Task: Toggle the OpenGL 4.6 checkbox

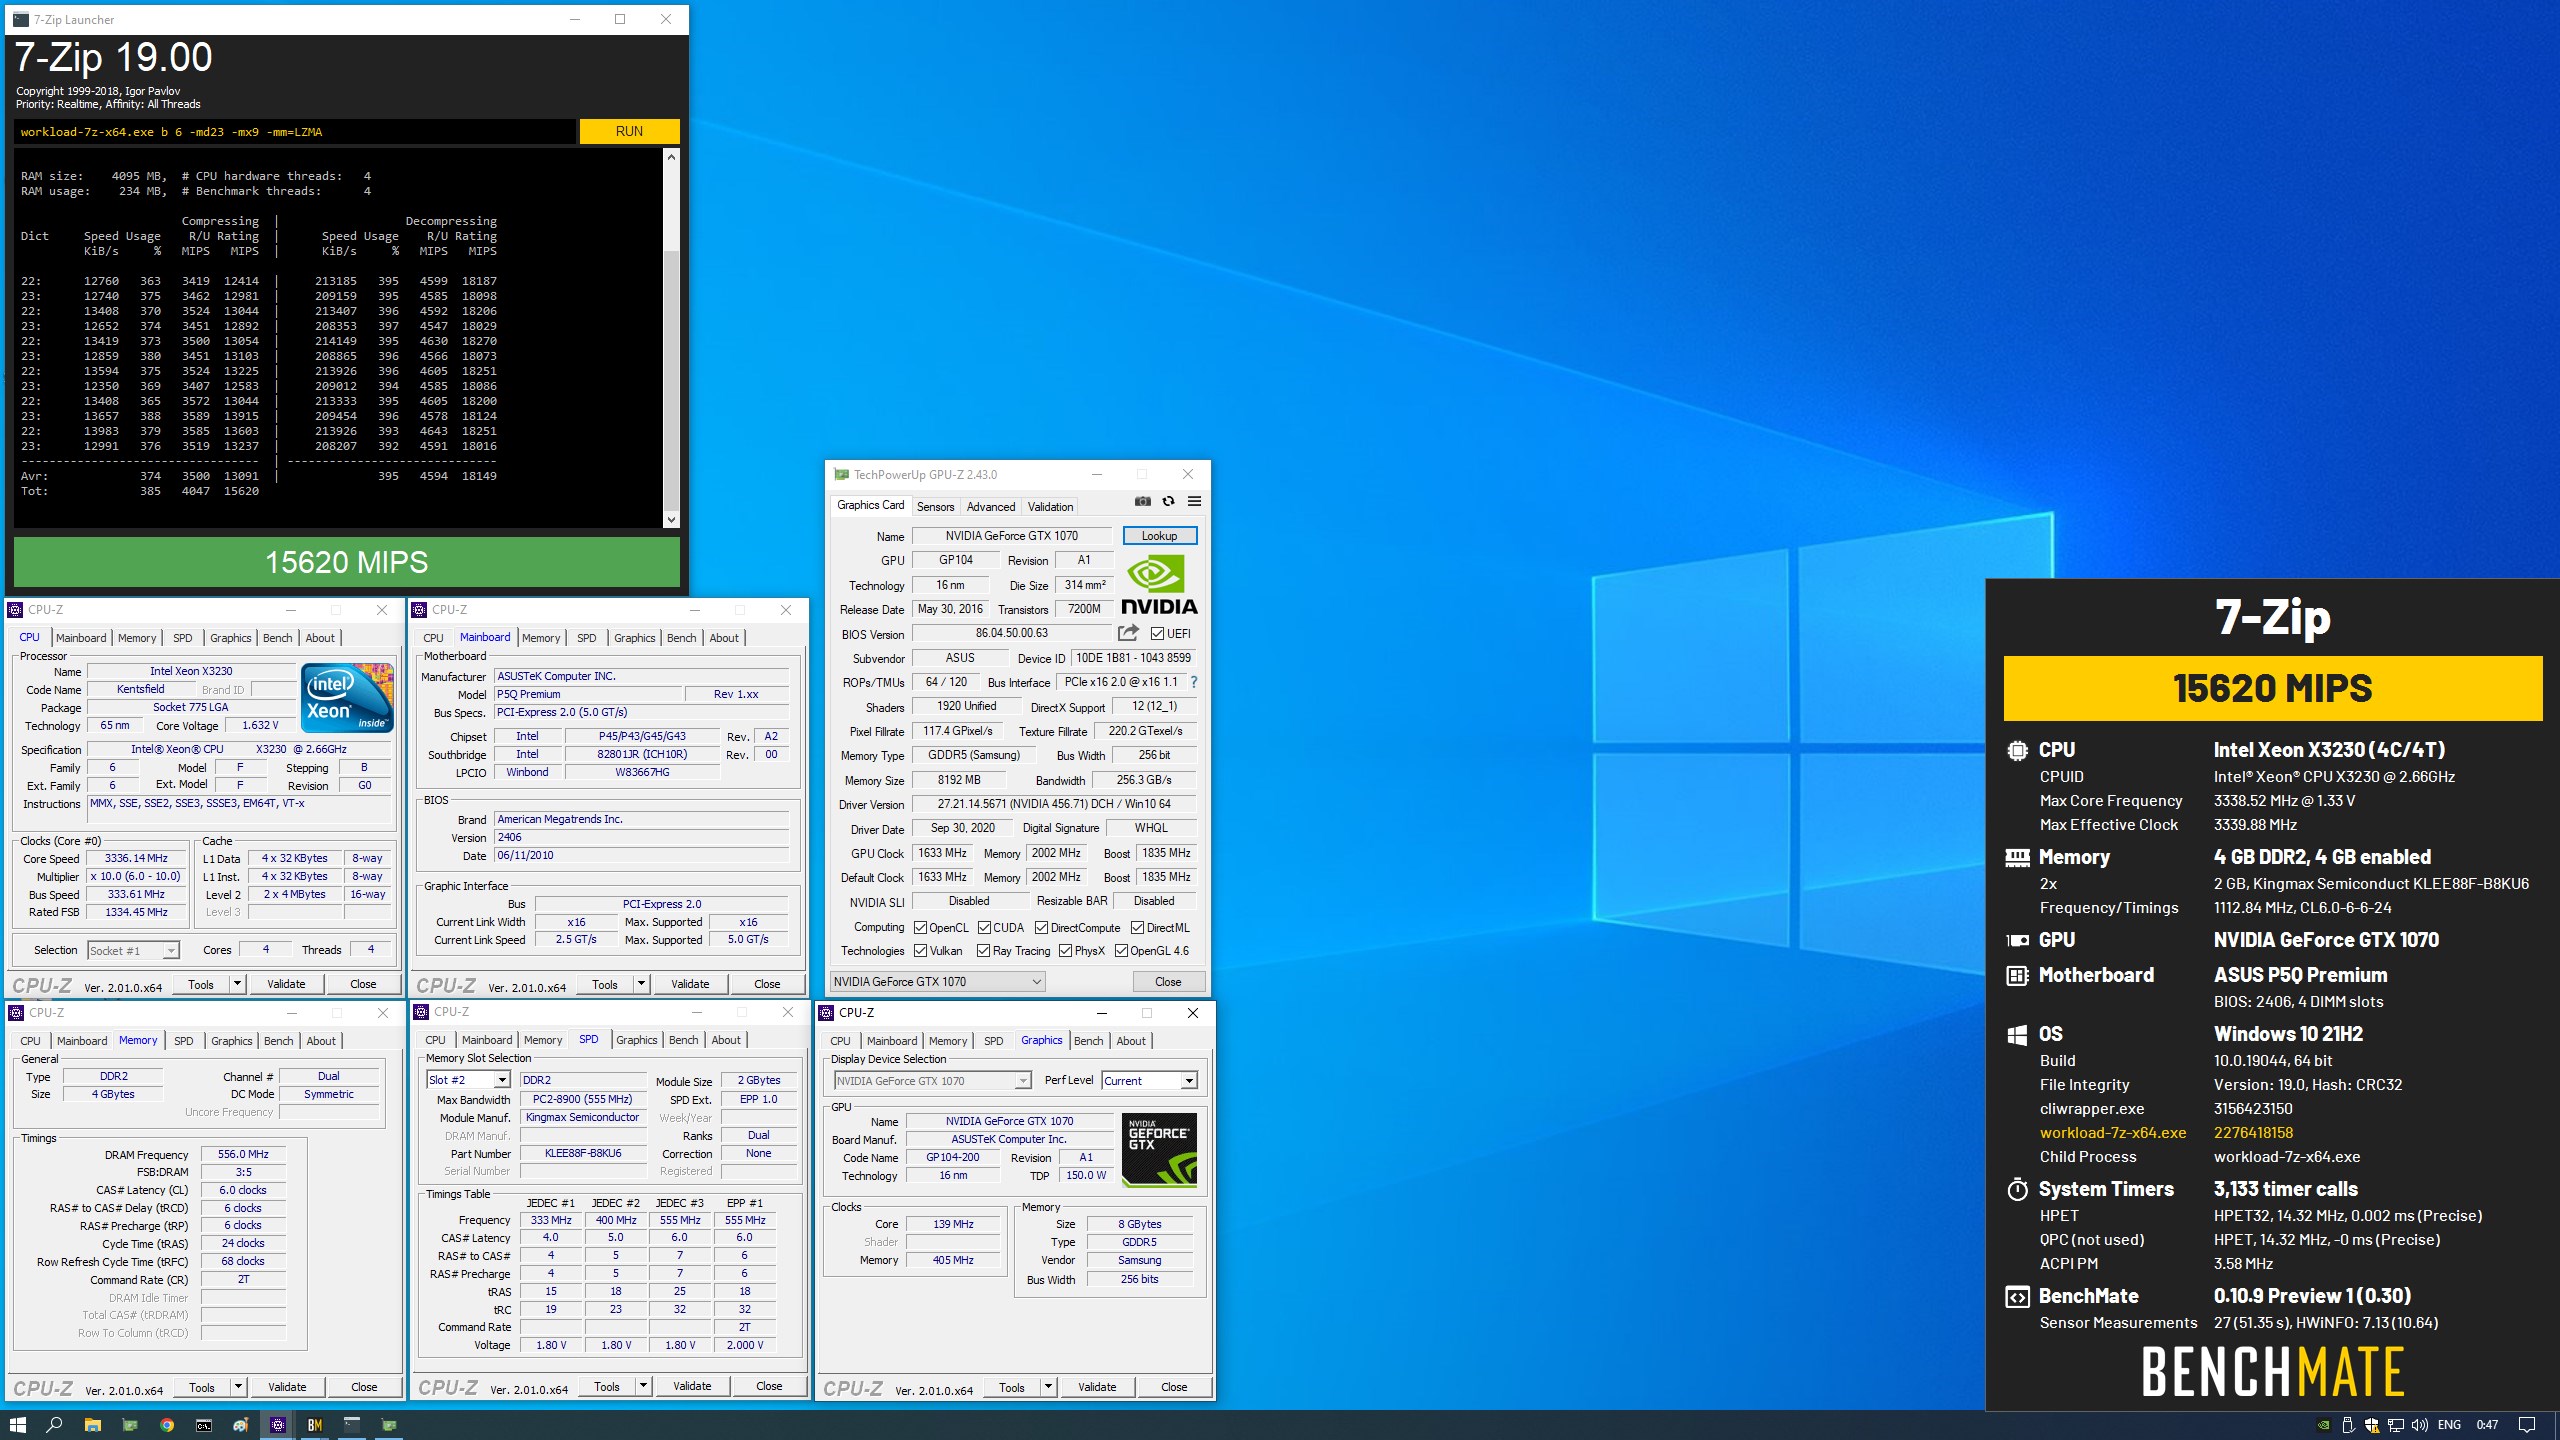Action: coord(1121,951)
